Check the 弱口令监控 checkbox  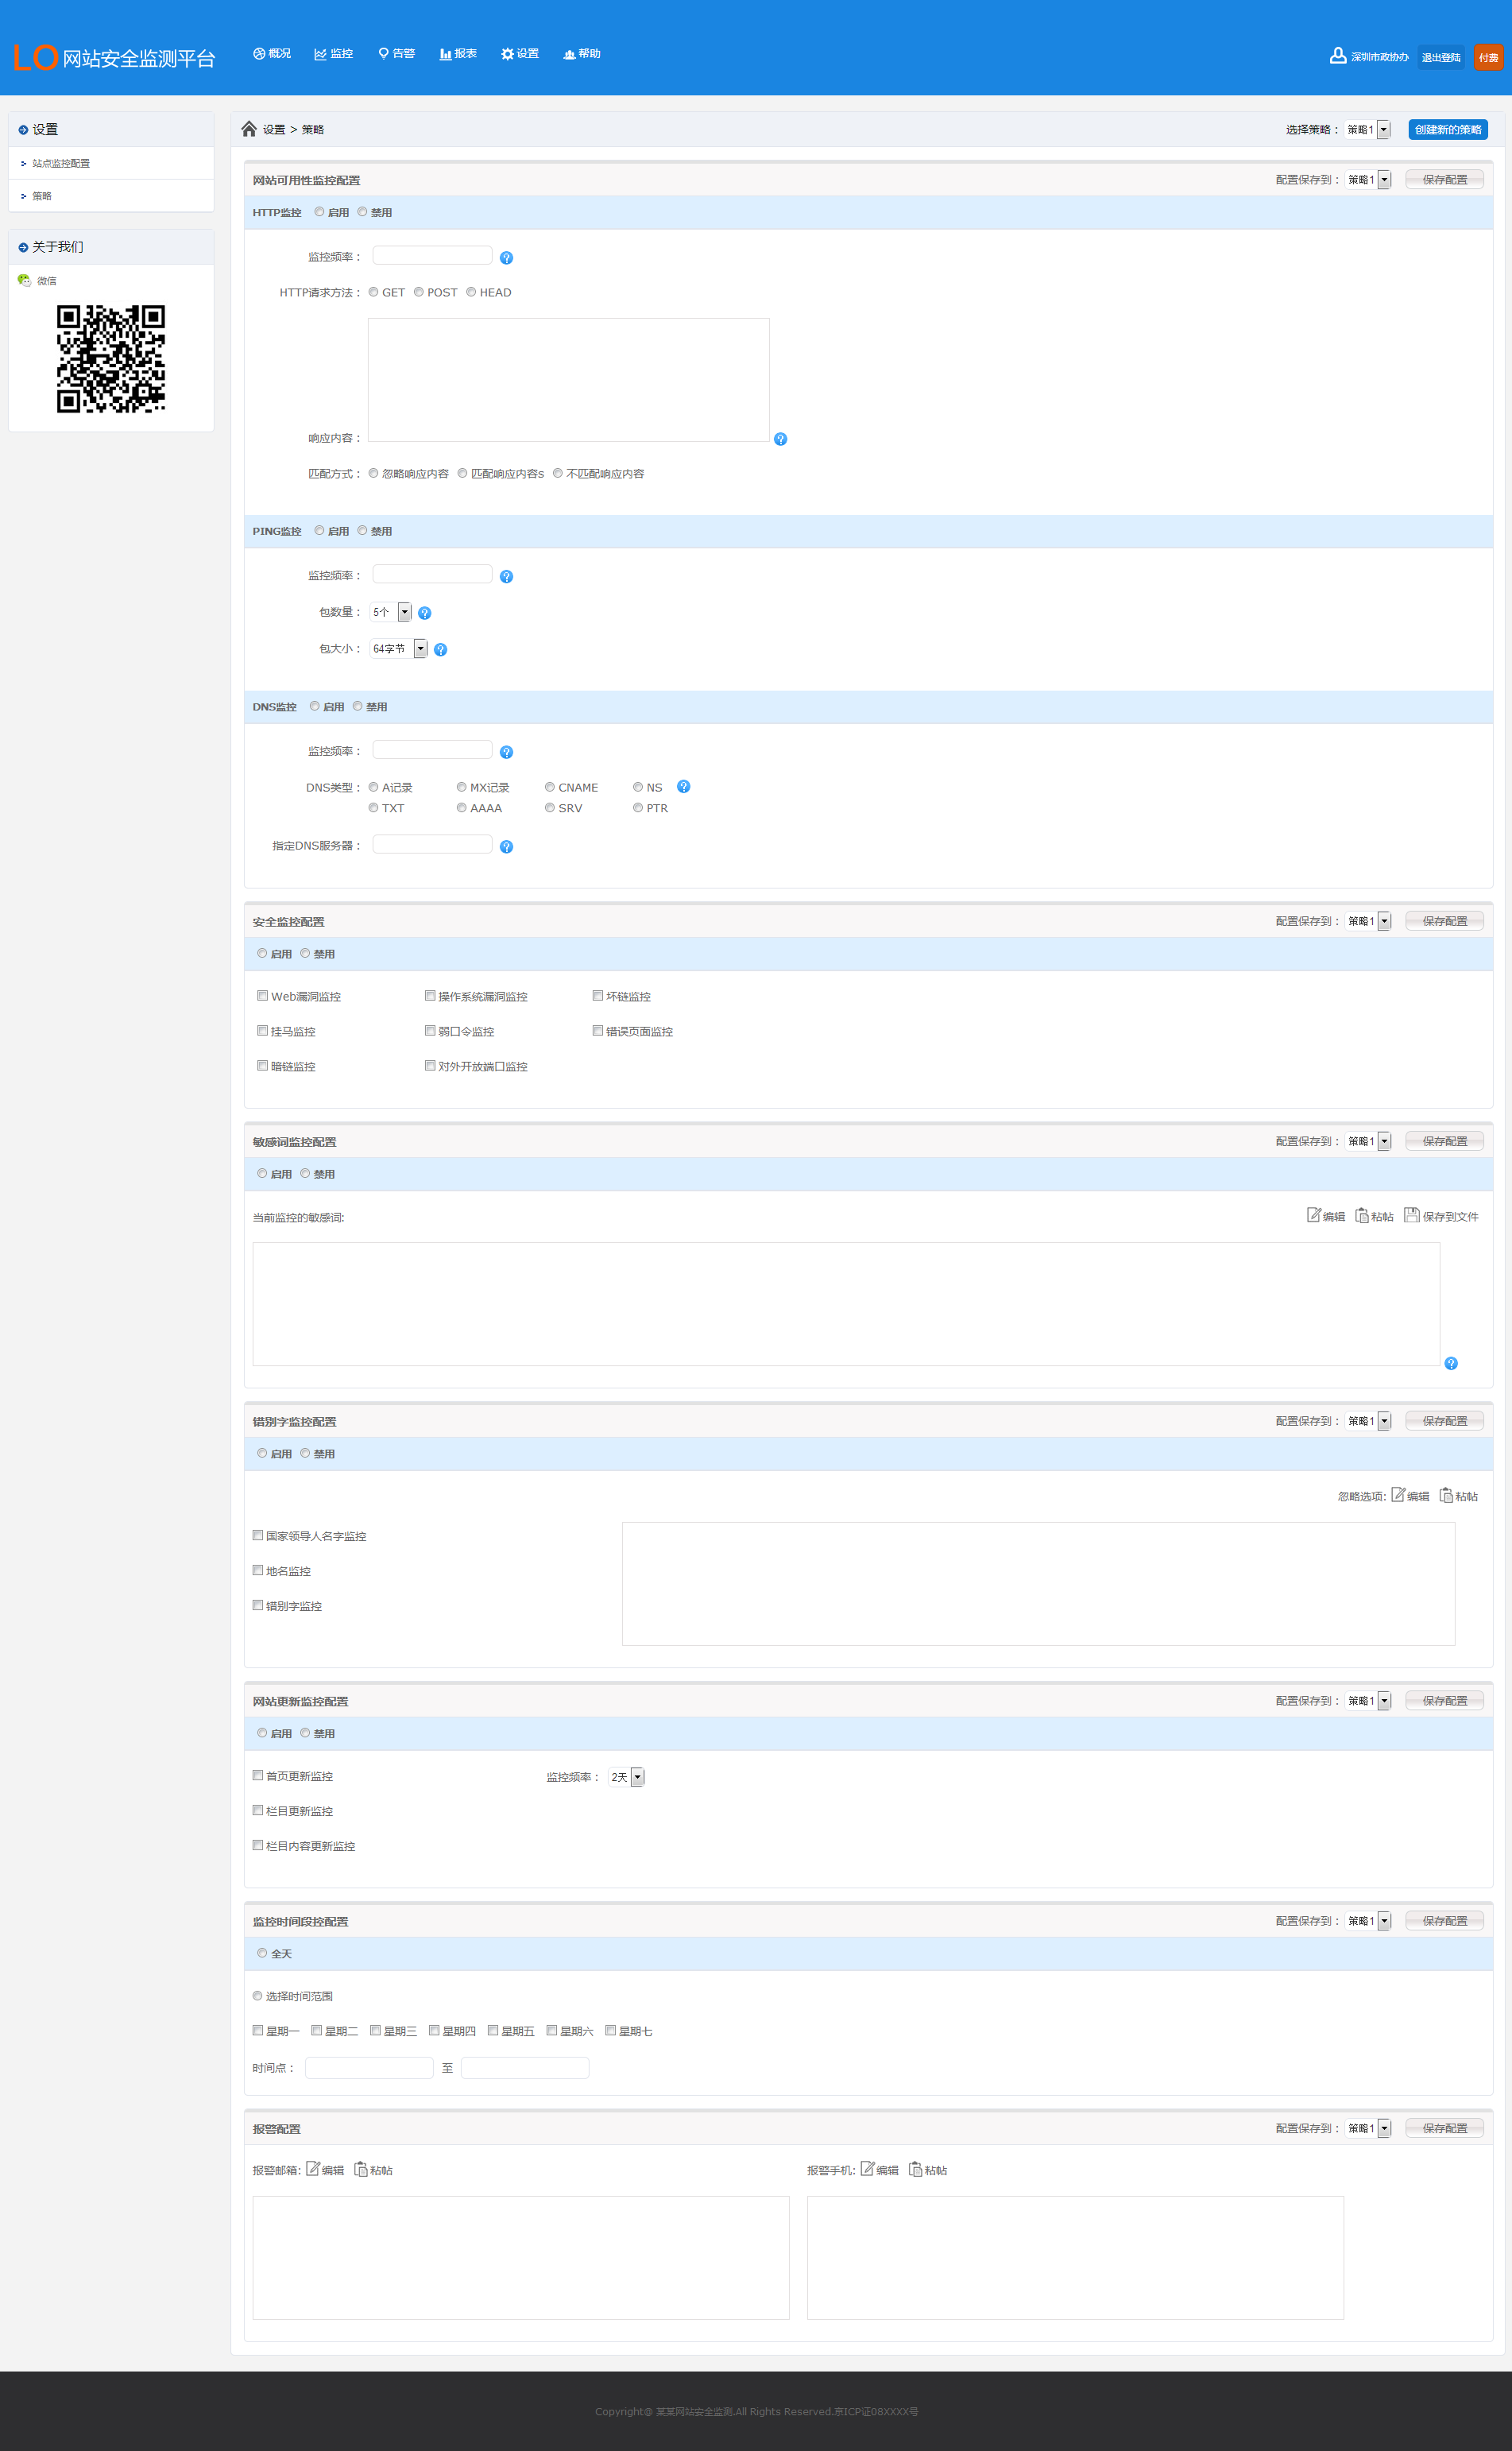pos(430,1031)
